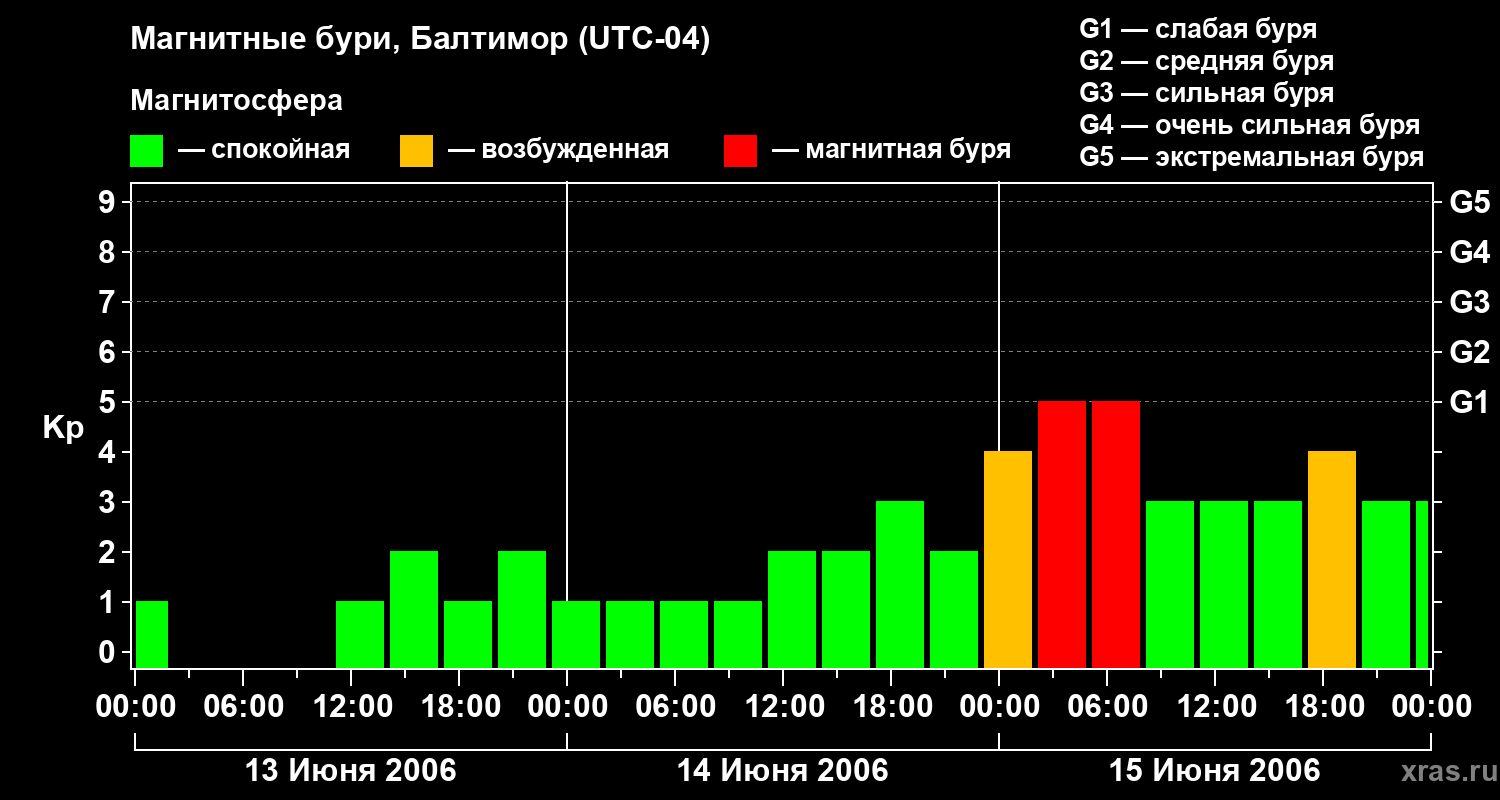Click the "18:00" time label above 13 Июня 2006
This screenshot has height=800, width=1500.
click(459, 707)
